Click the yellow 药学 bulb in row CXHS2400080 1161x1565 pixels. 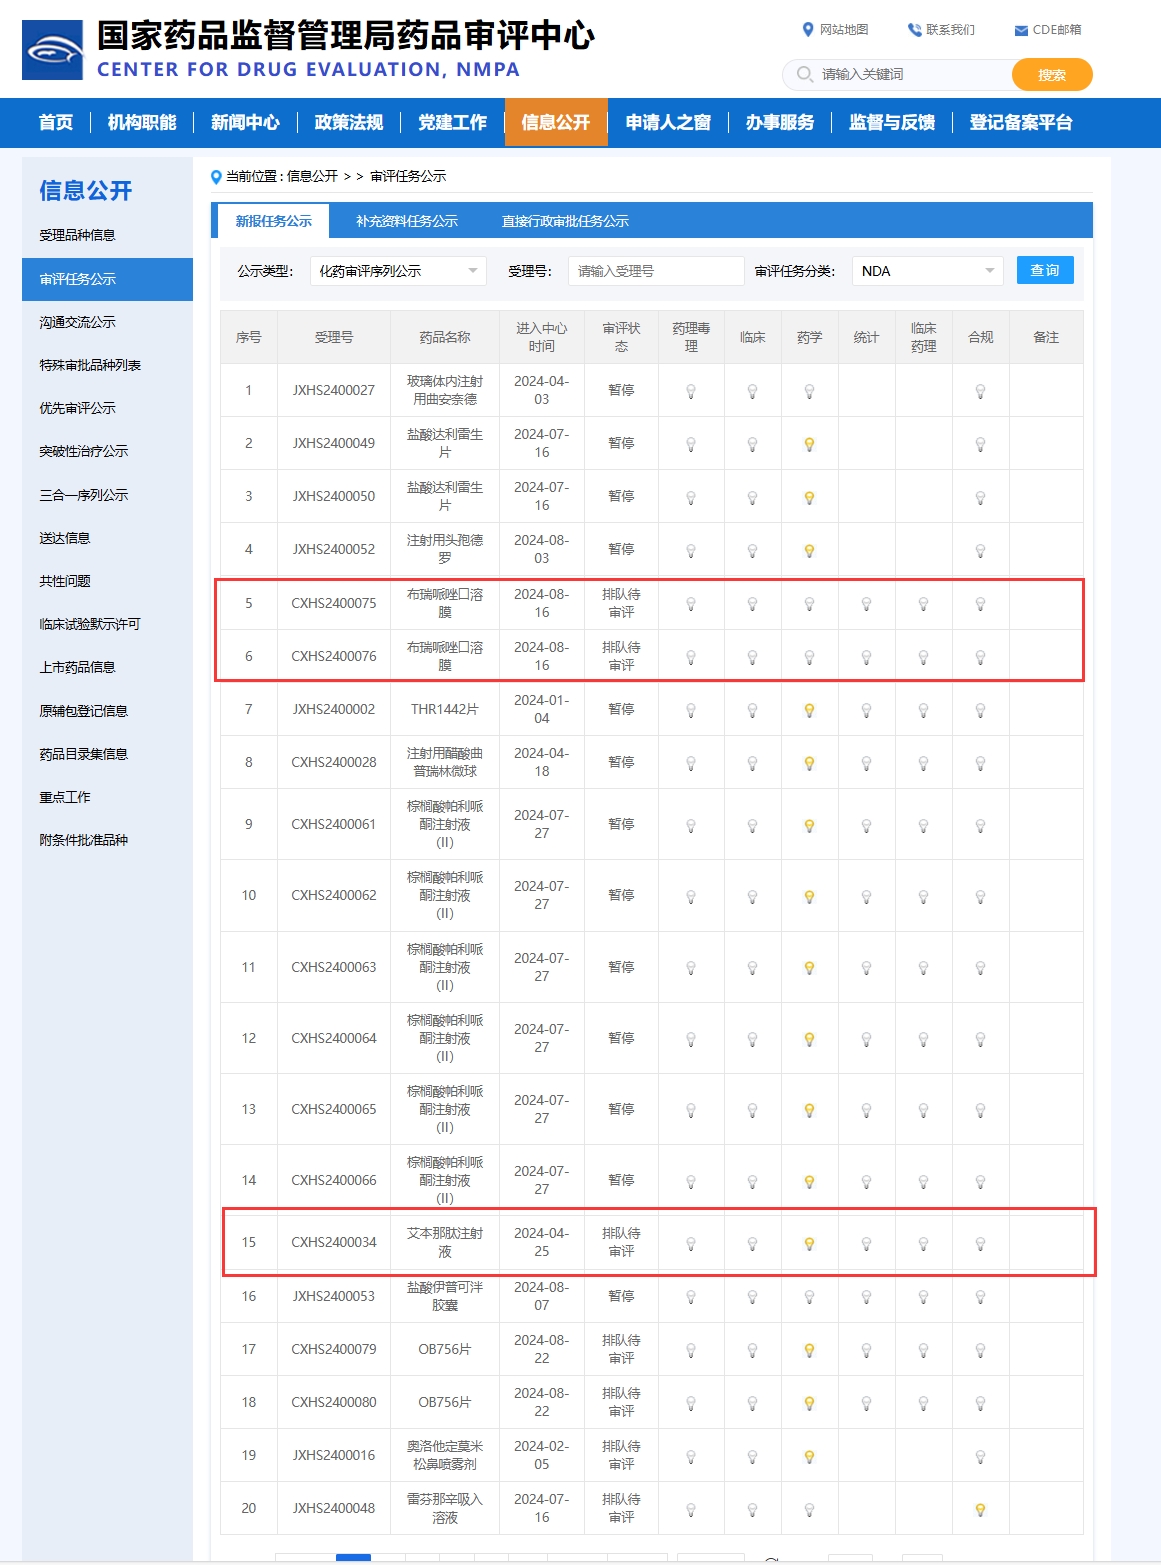click(x=810, y=1403)
